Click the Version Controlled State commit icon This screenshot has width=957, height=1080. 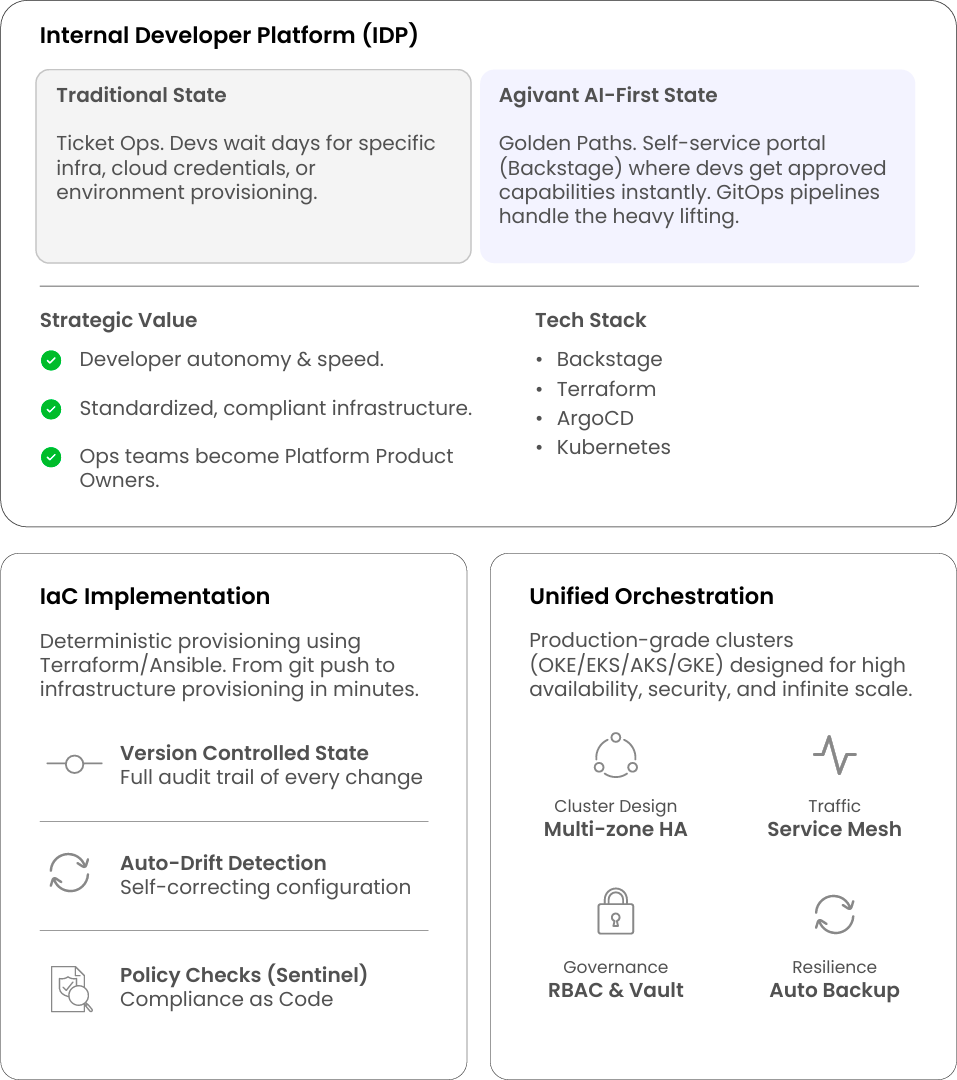point(74,765)
